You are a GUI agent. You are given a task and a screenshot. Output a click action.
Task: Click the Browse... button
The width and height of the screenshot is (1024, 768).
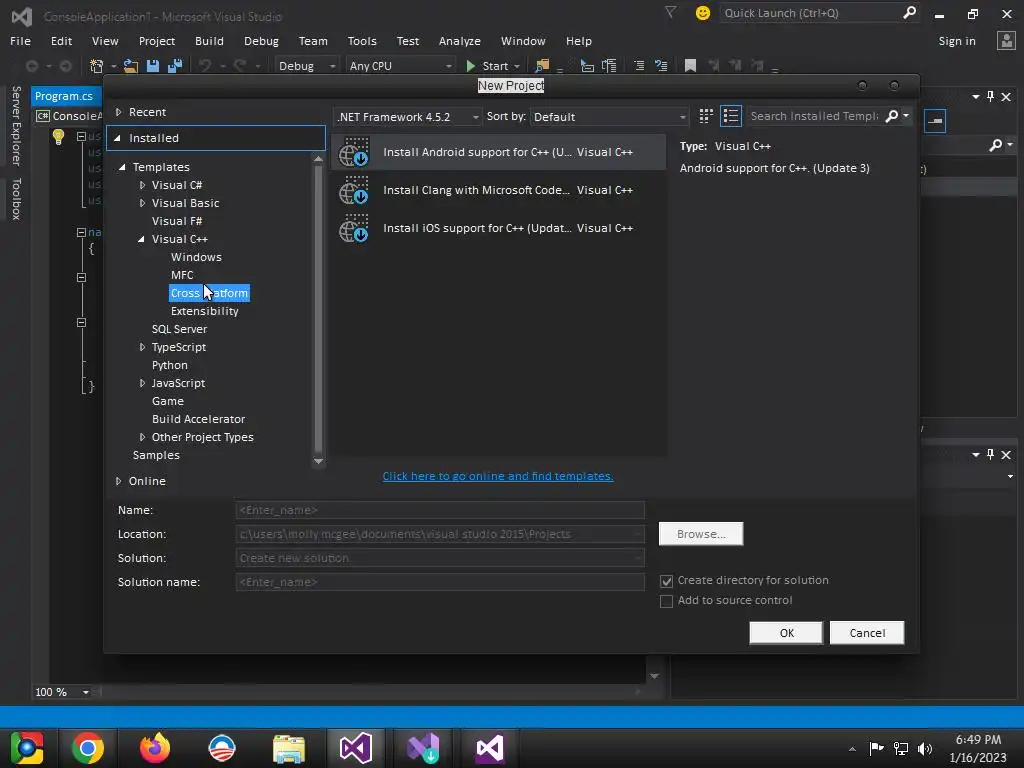point(701,534)
